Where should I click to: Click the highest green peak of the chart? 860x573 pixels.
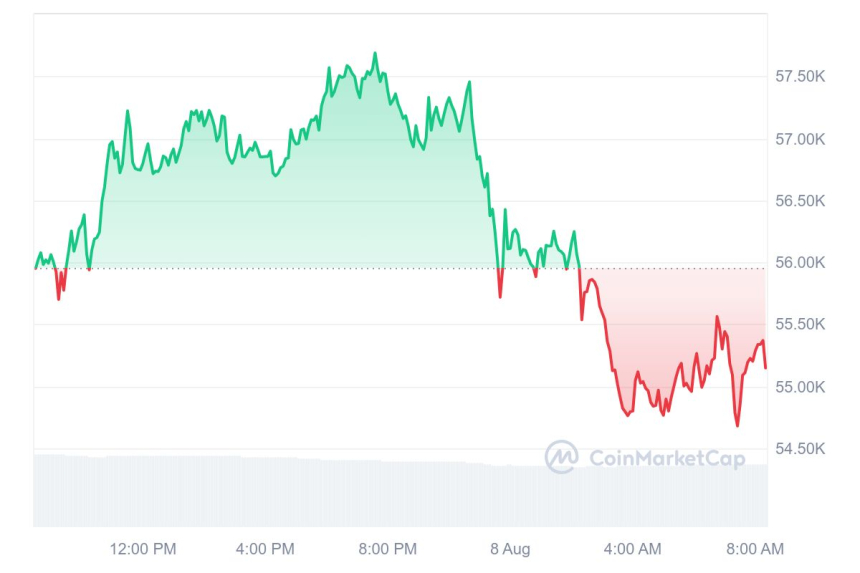tap(375, 53)
